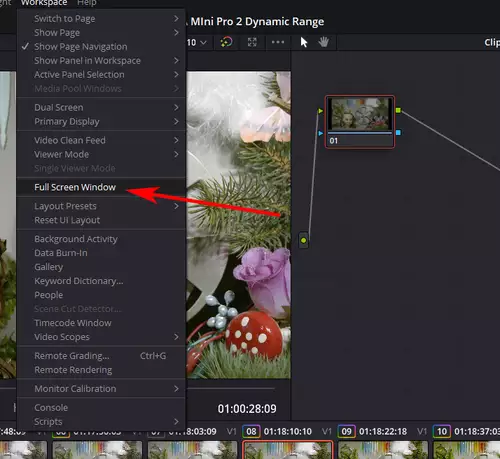Open the Workspace menu in menu bar

44,3
